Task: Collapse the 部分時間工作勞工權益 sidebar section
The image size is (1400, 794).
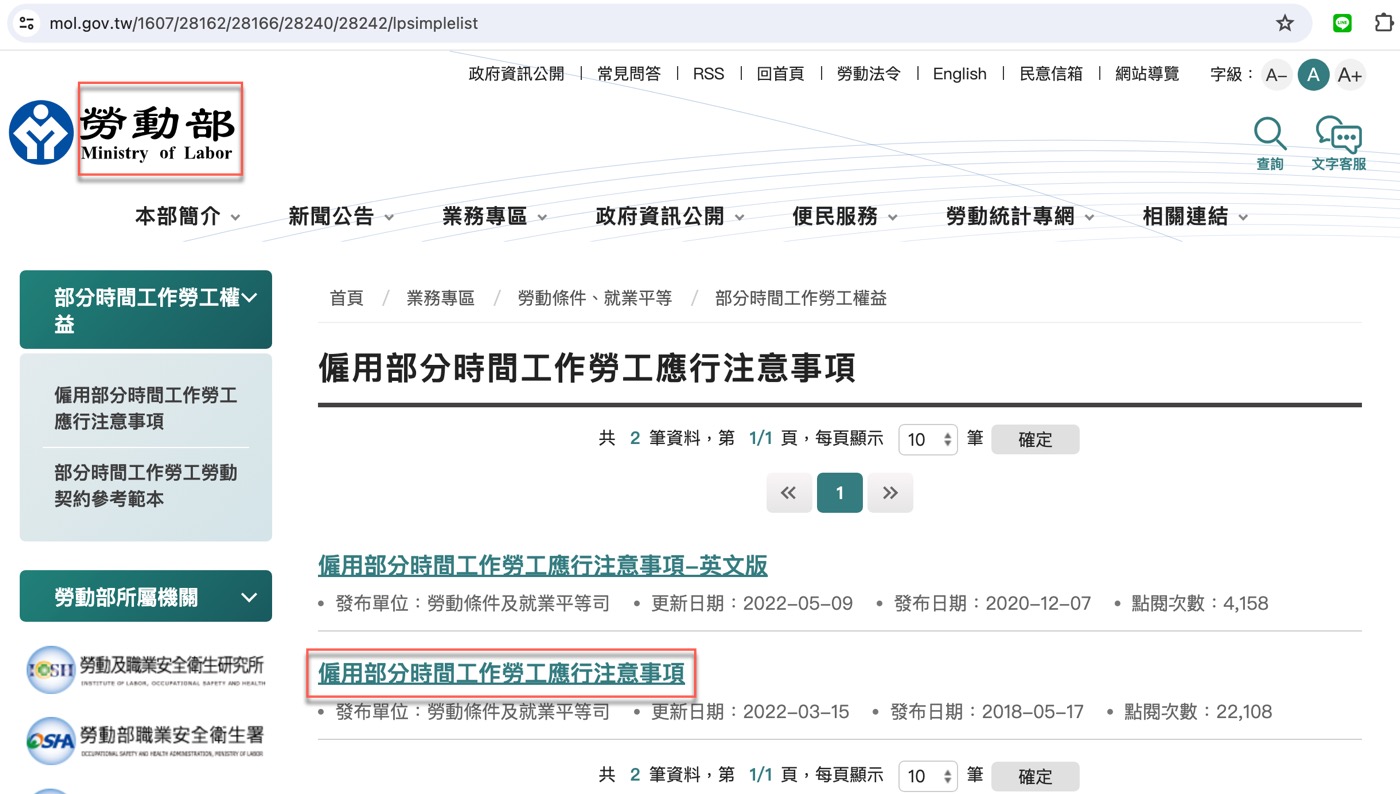Action: (146, 310)
